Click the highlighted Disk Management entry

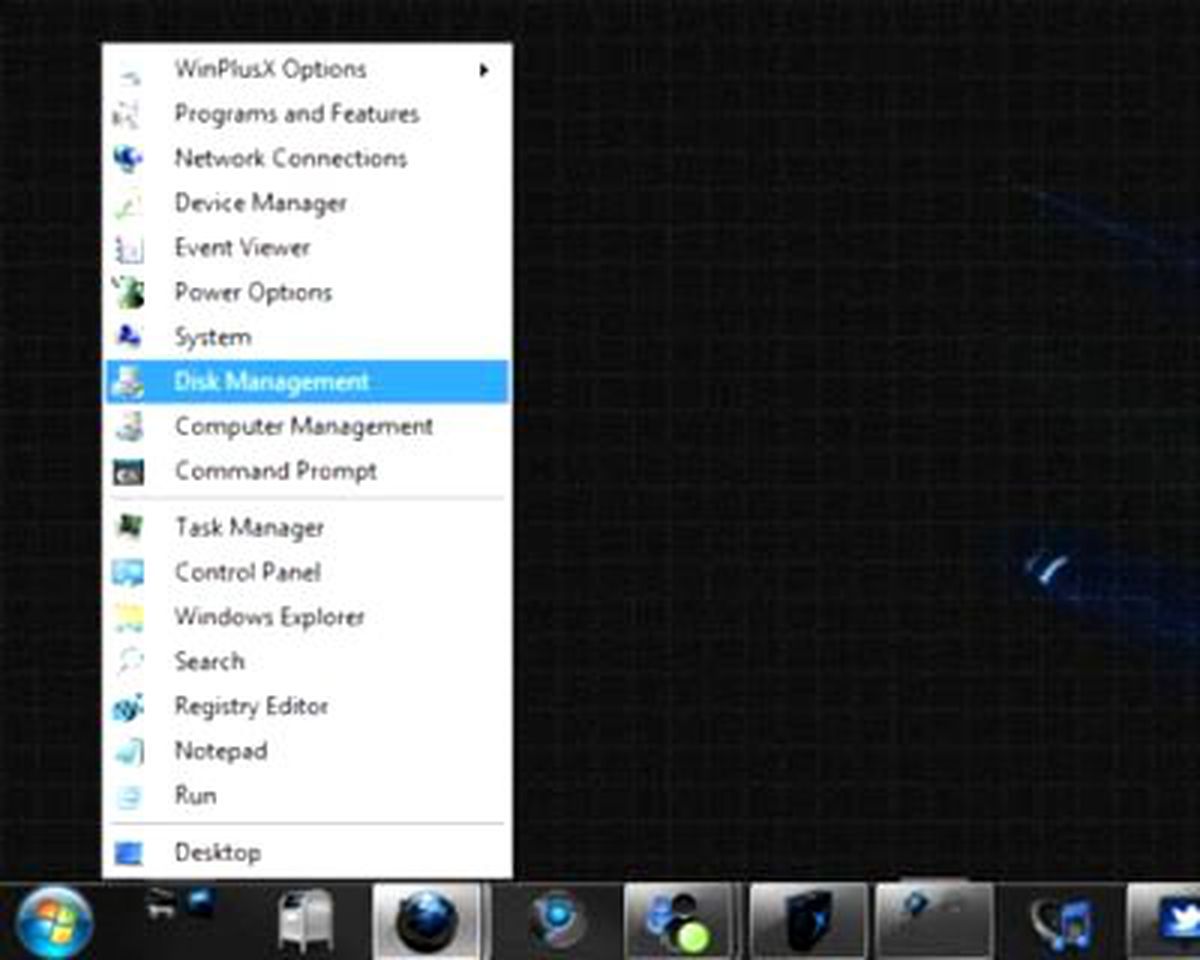307,382
